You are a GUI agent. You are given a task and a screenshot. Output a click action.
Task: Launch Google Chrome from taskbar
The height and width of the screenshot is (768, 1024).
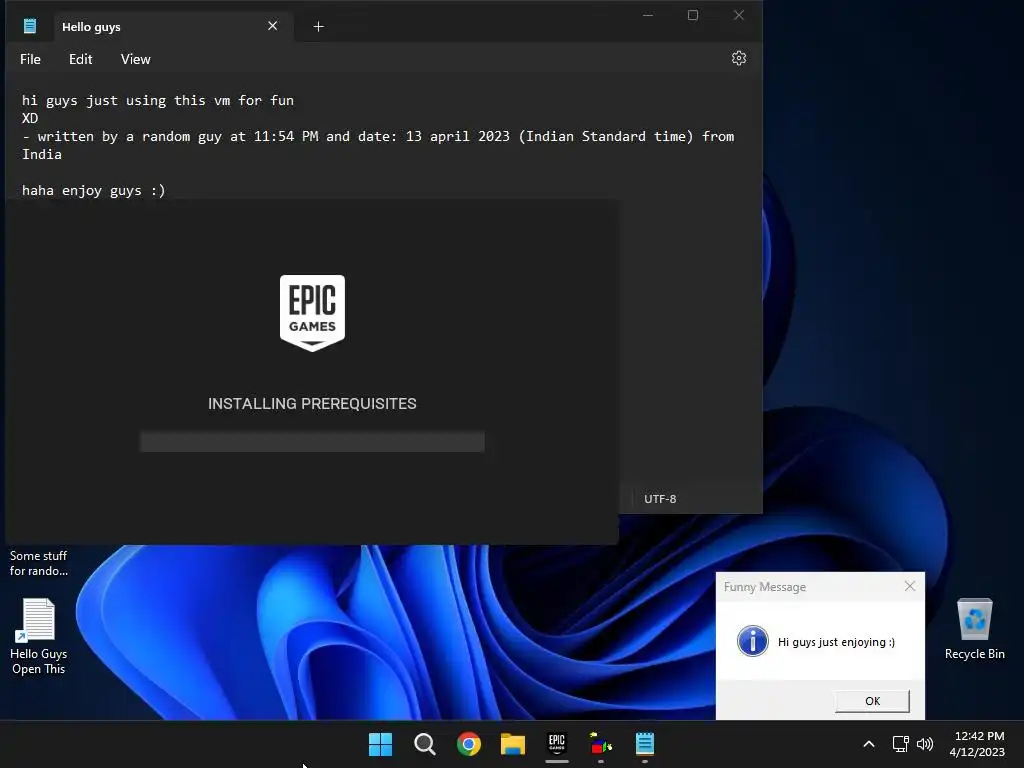468,744
